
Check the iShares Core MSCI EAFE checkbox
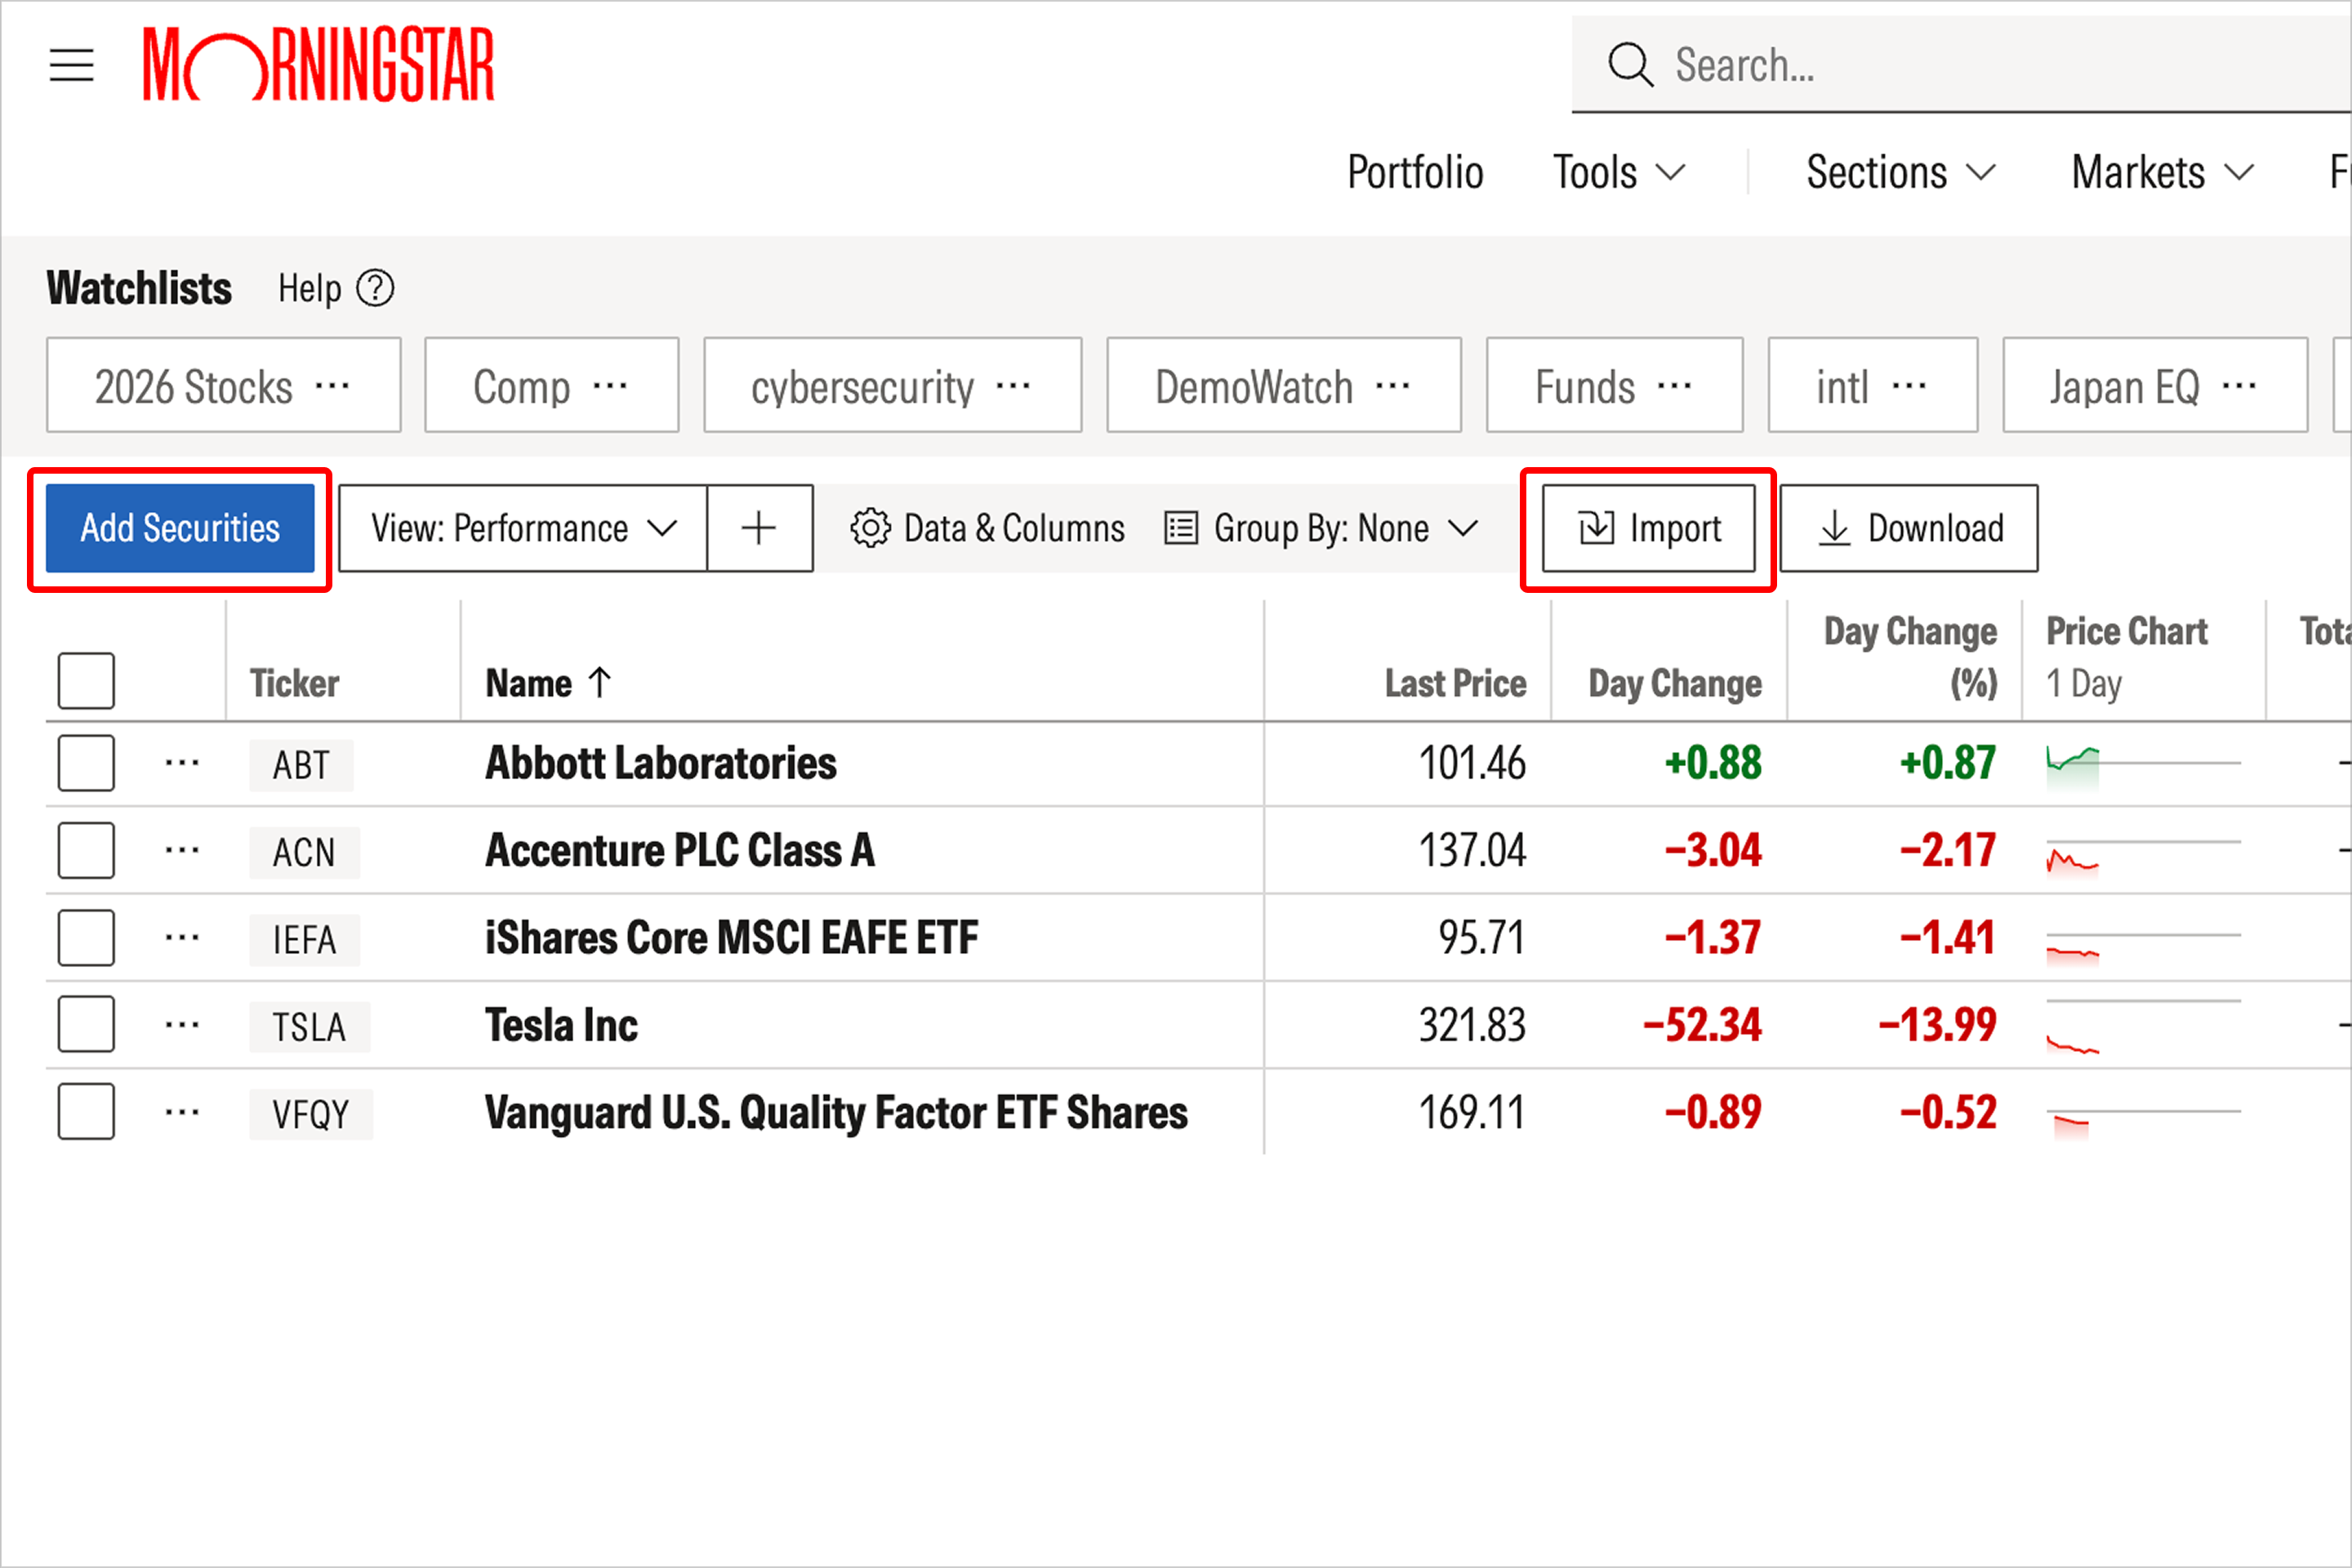pos(86,938)
